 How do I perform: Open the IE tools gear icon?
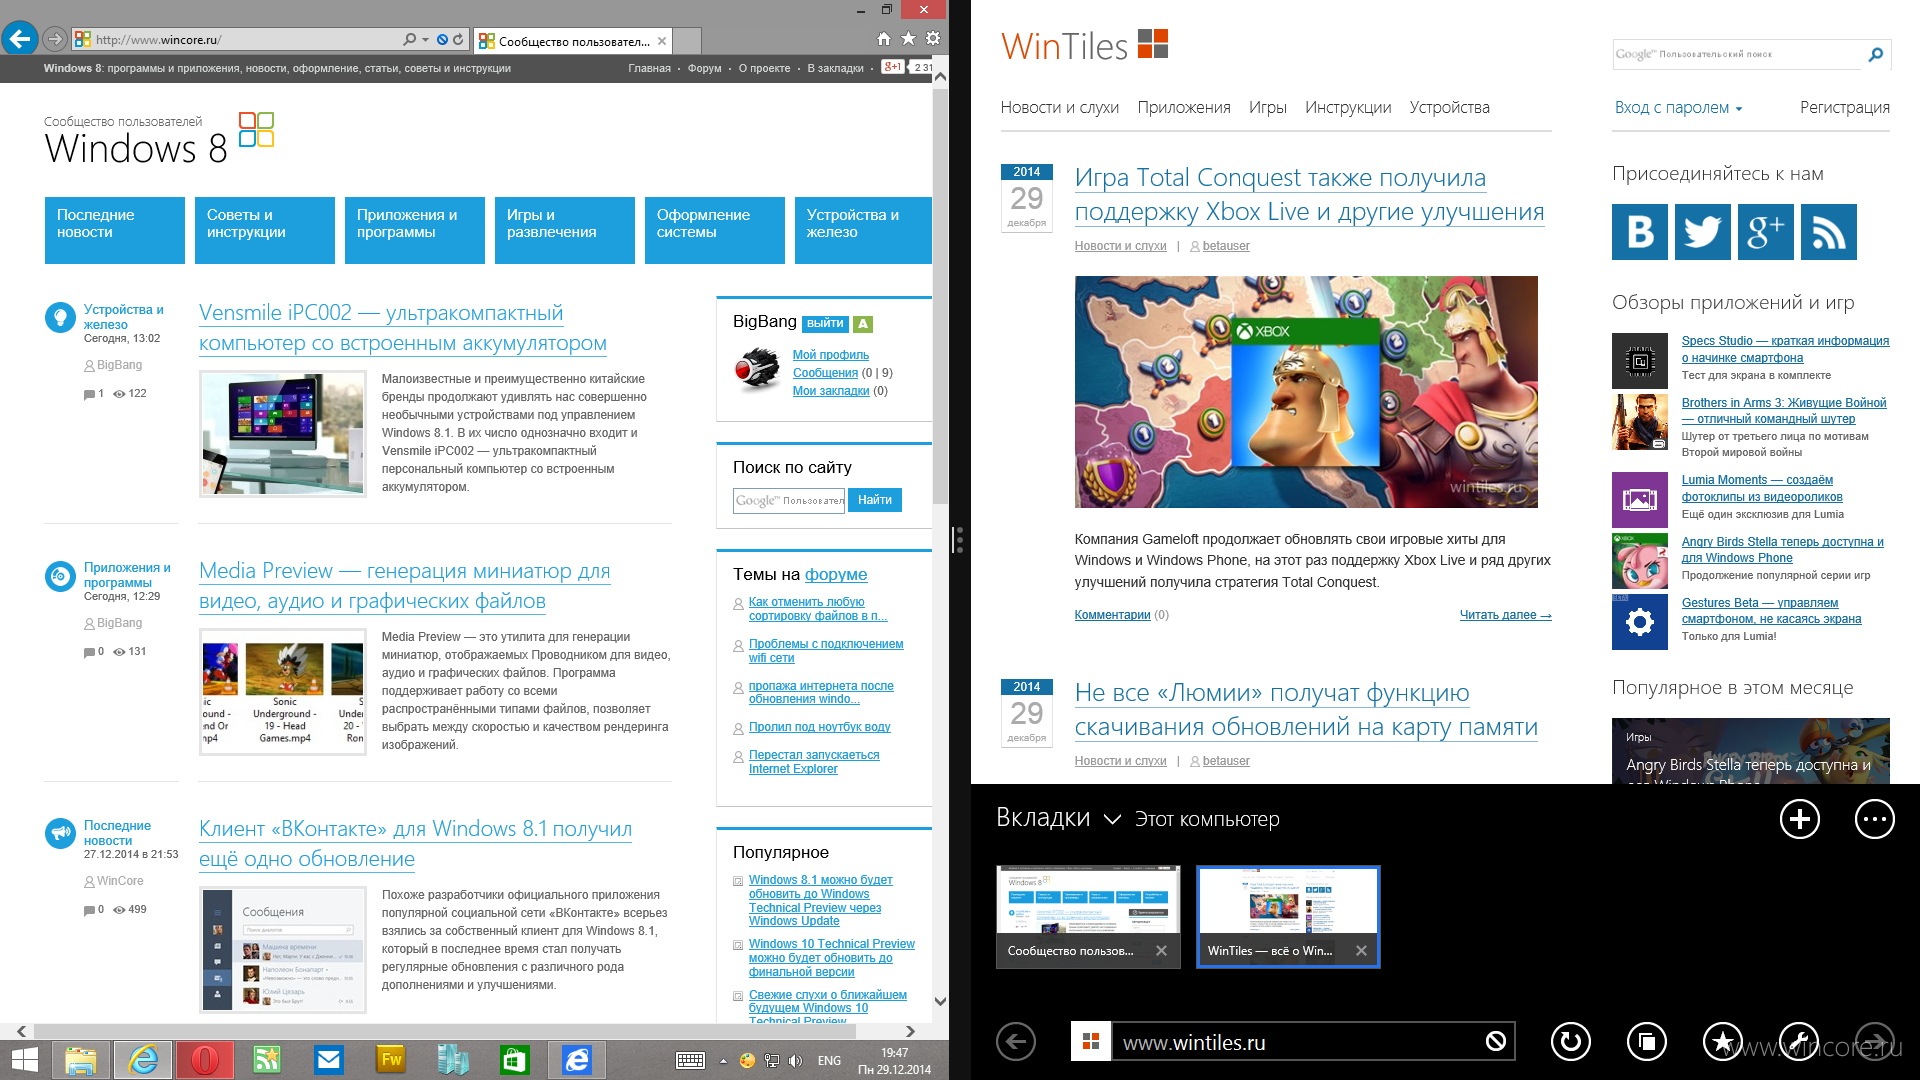pos(932,39)
